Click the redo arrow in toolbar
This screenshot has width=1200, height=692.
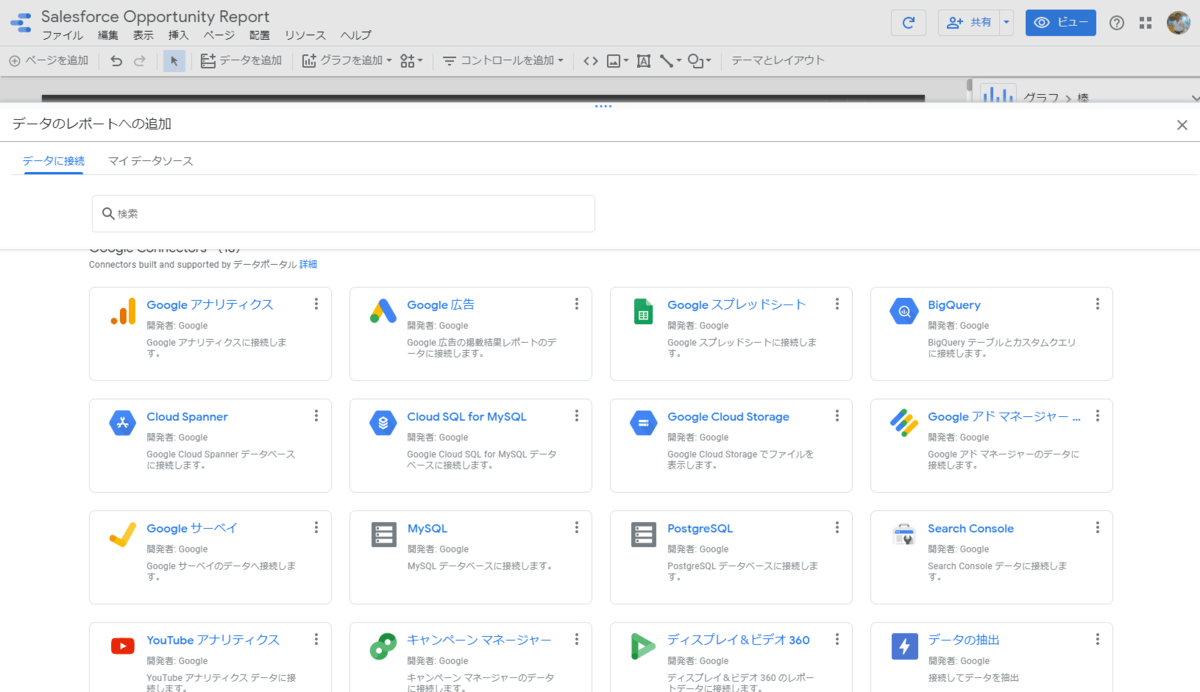coord(140,61)
